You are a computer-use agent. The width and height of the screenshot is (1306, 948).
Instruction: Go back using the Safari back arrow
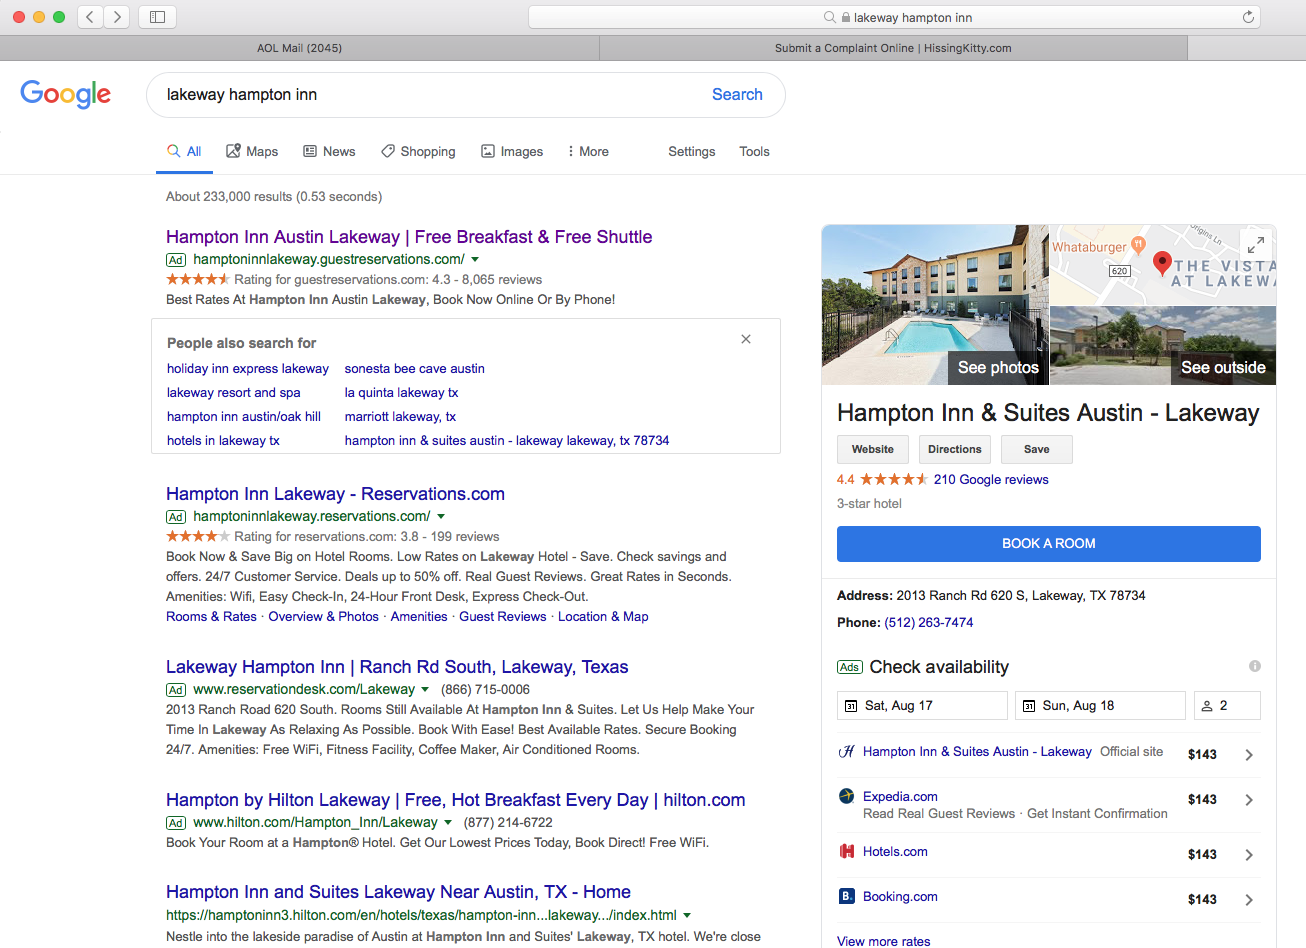(x=90, y=17)
